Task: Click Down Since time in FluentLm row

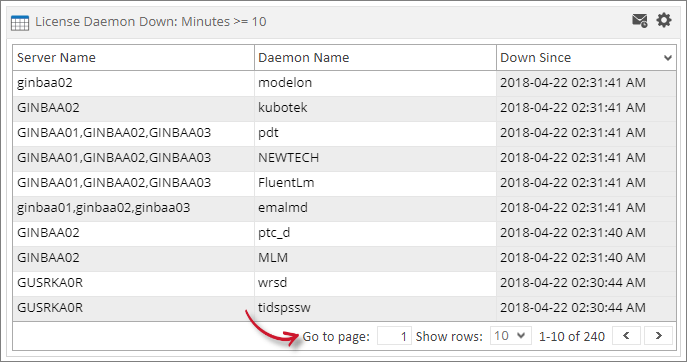Action: (586, 183)
